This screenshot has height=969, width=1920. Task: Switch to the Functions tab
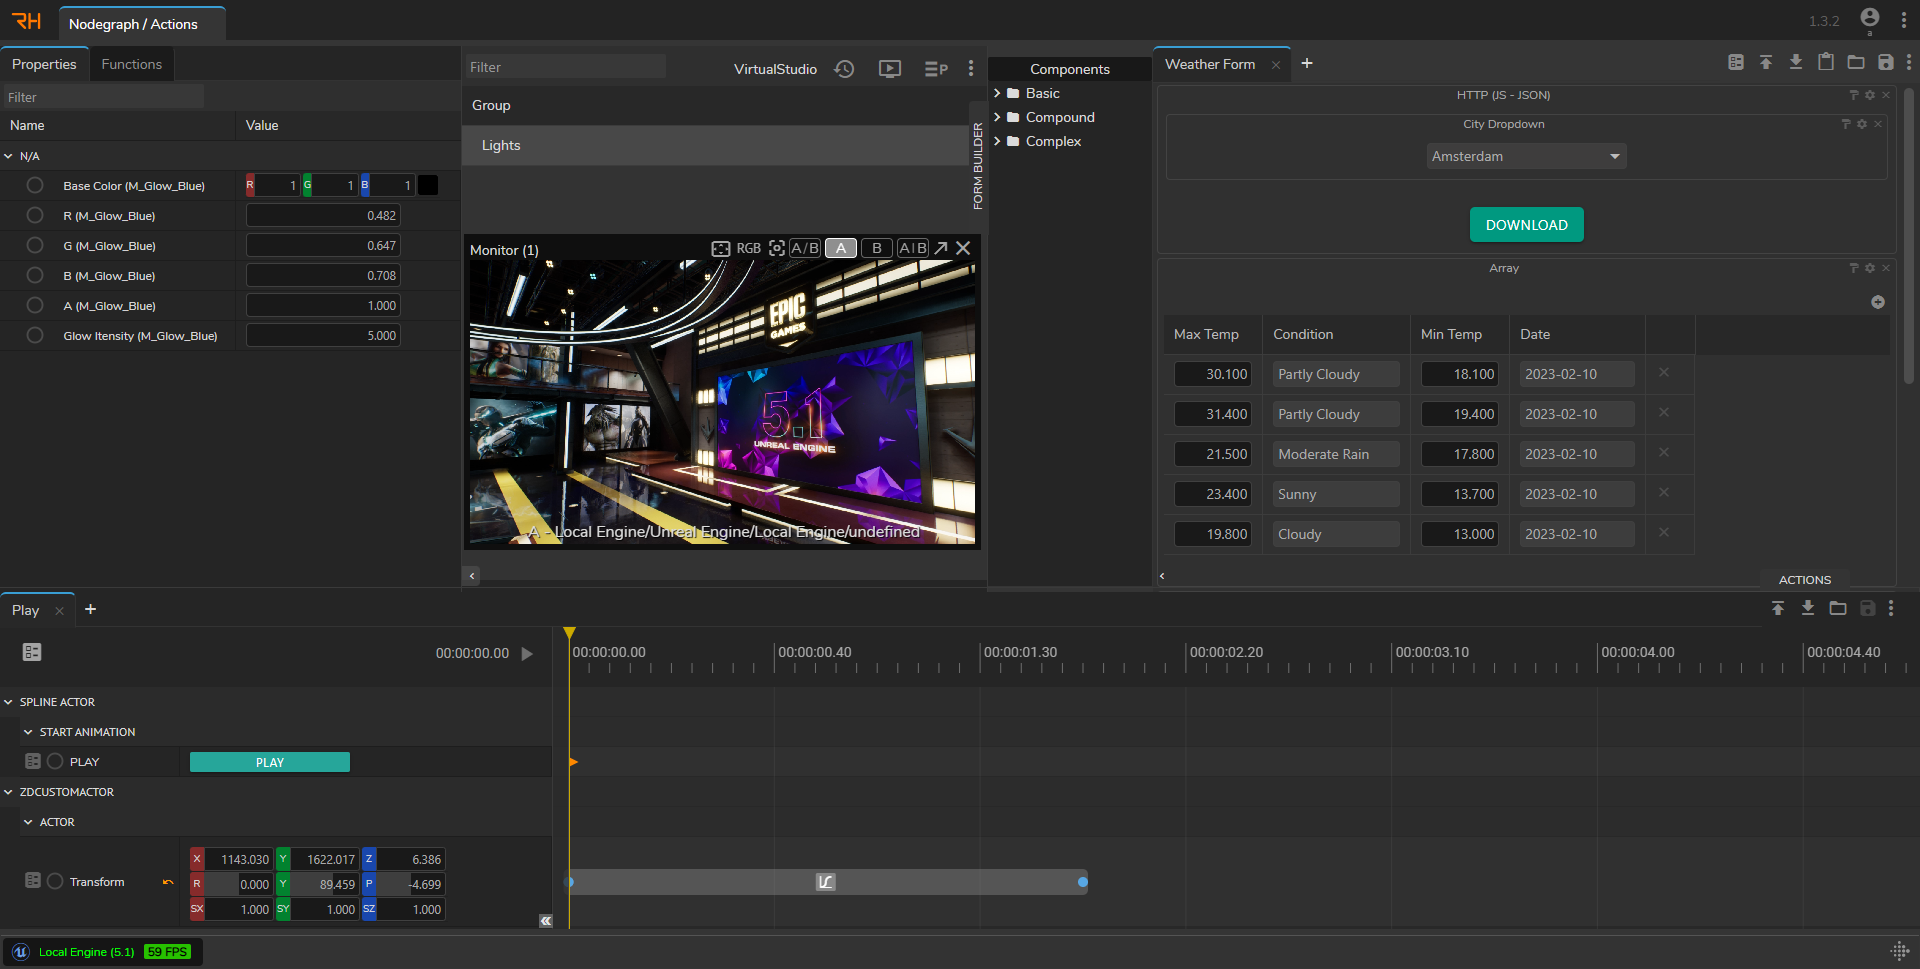pos(131,64)
